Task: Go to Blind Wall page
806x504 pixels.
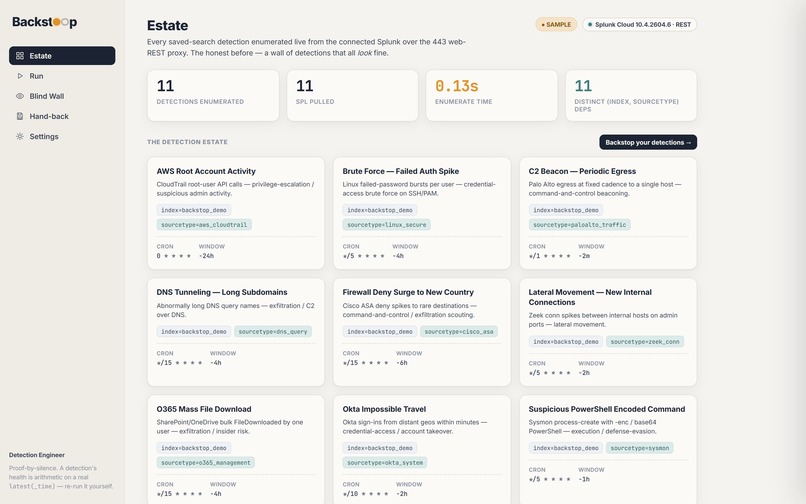Action: (x=62, y=96)
